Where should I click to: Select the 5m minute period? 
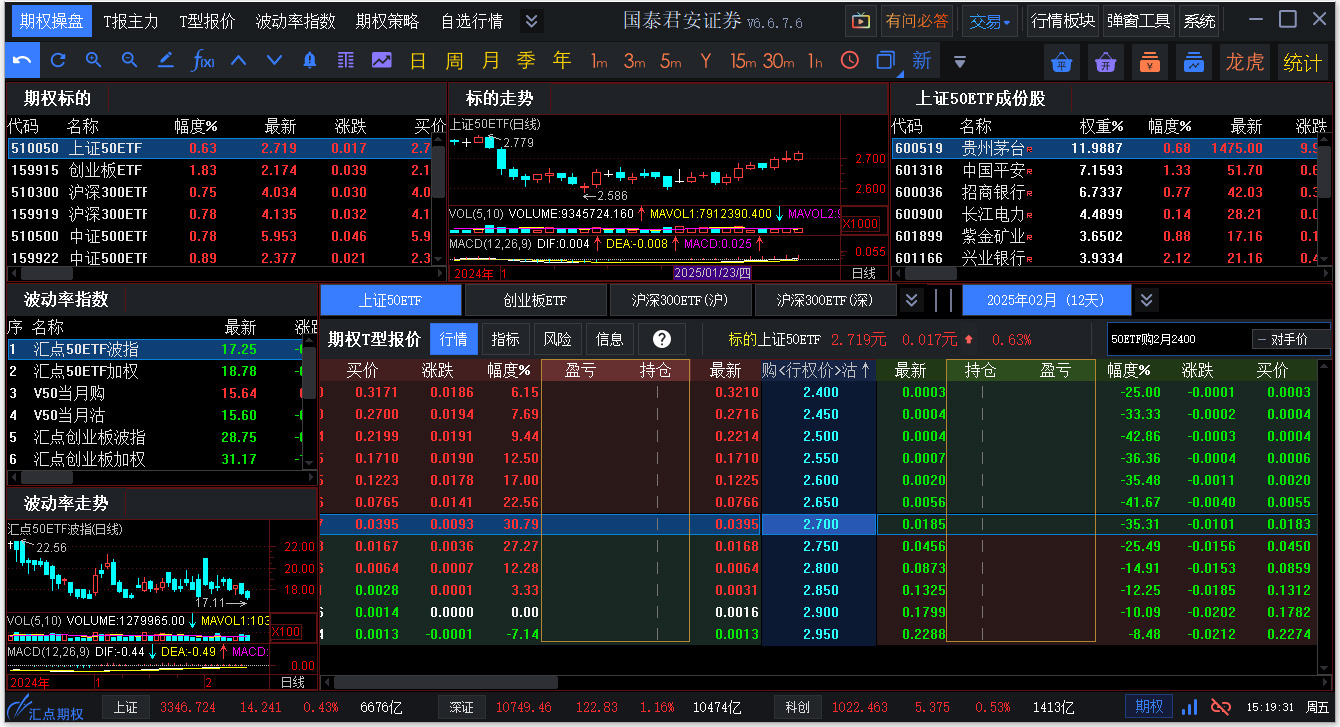coord(670,61)
